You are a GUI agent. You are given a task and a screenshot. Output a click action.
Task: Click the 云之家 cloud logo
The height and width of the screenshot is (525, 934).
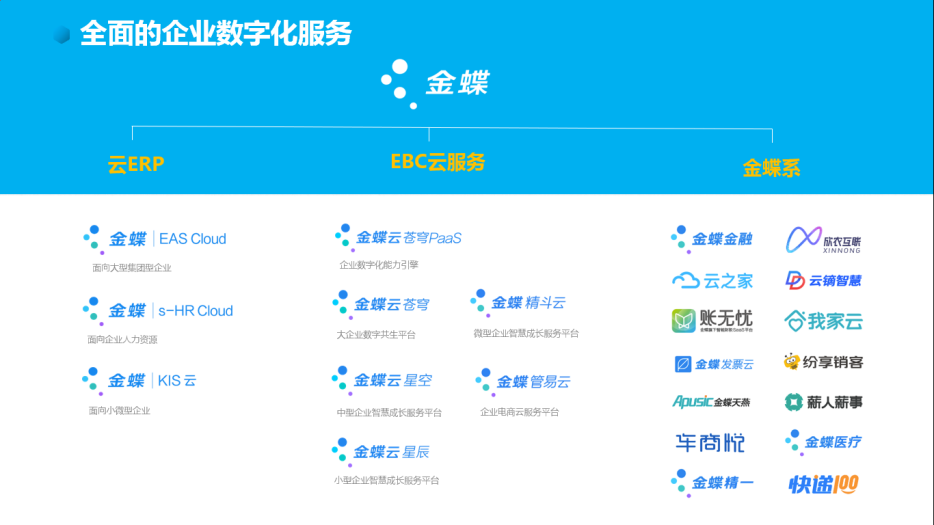(x=712, y=281)
